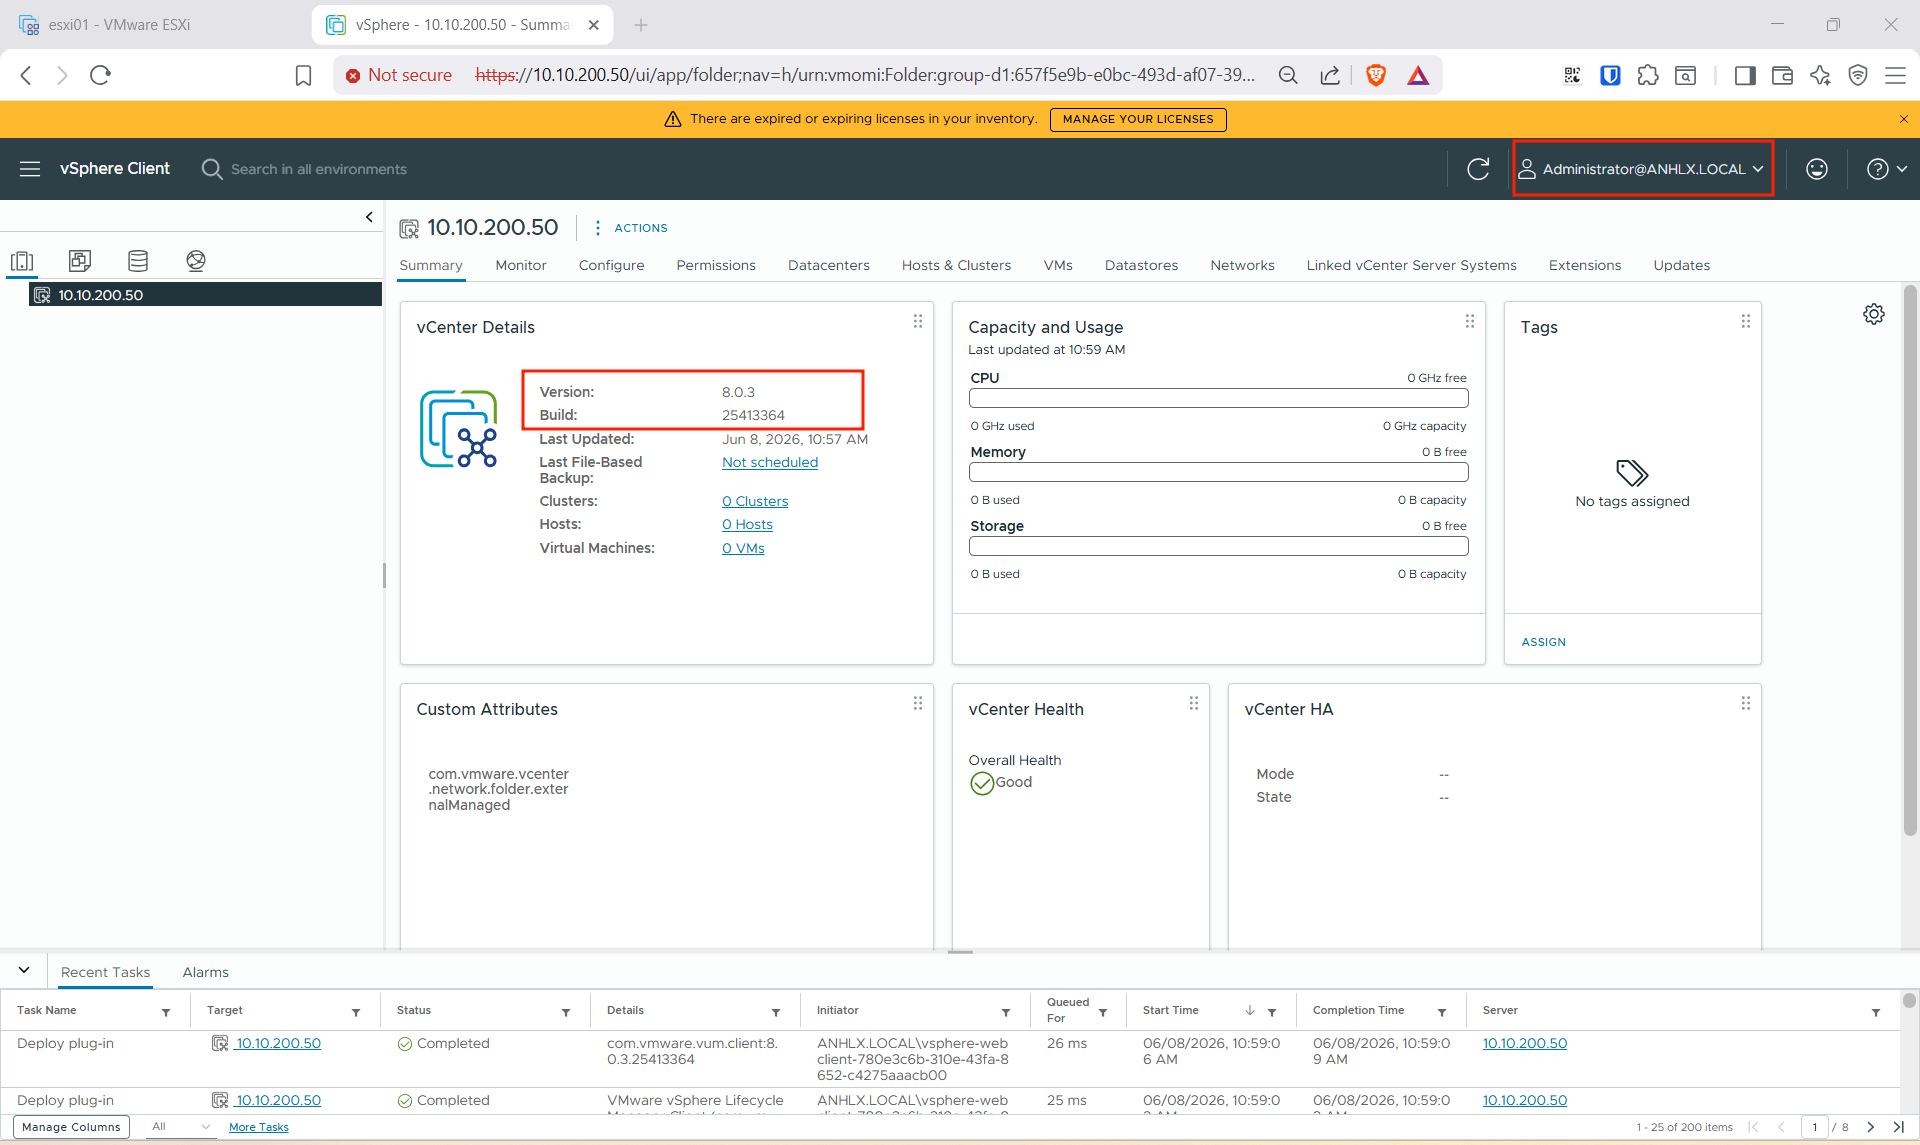Go to last page of tasks
Image resolution: width=1920 pixels, height=1145 pixels.
1898,1127
